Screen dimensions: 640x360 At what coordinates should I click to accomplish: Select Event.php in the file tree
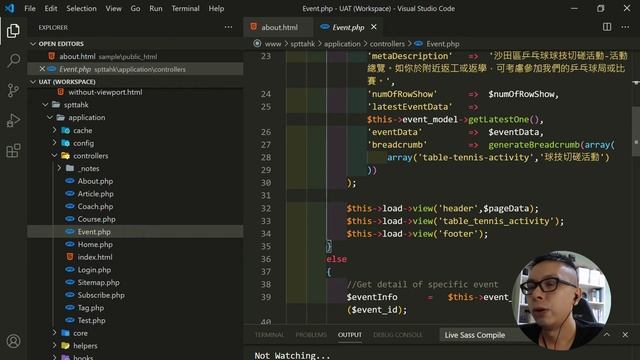click(136, 231)
